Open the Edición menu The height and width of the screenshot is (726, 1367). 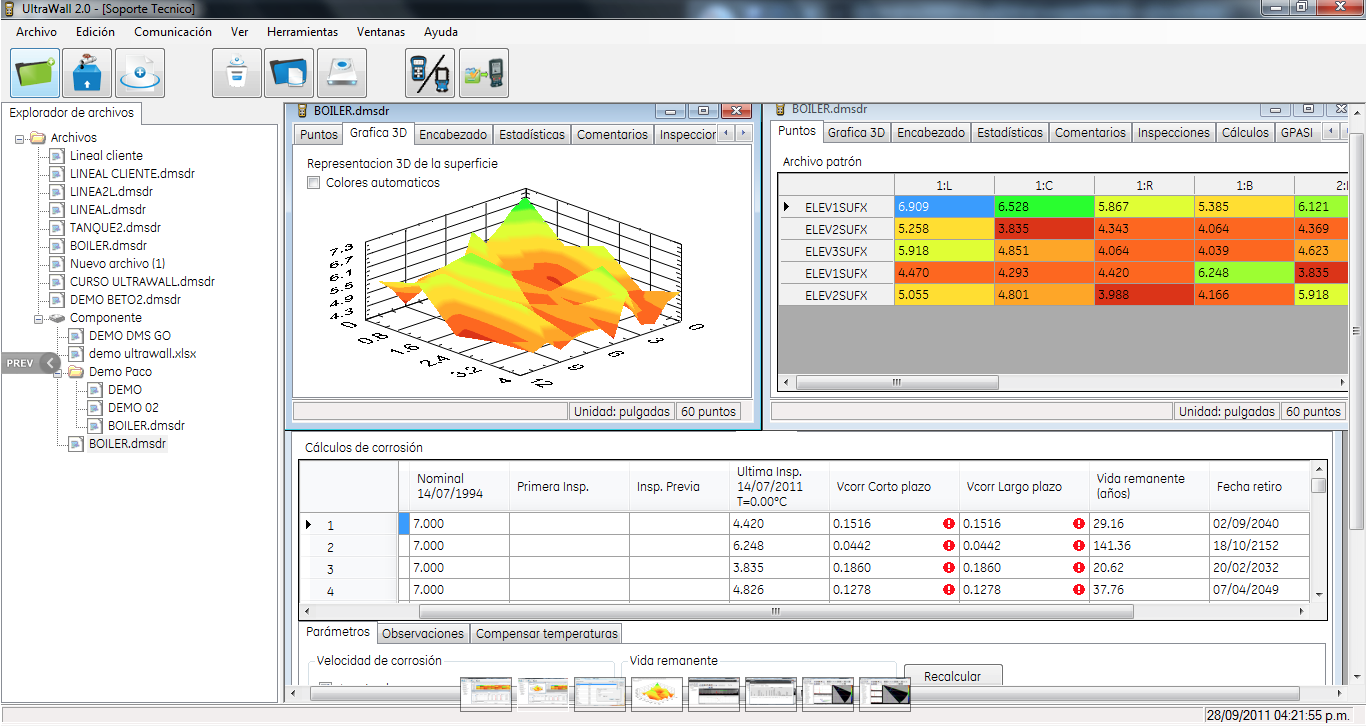(95, 32)
